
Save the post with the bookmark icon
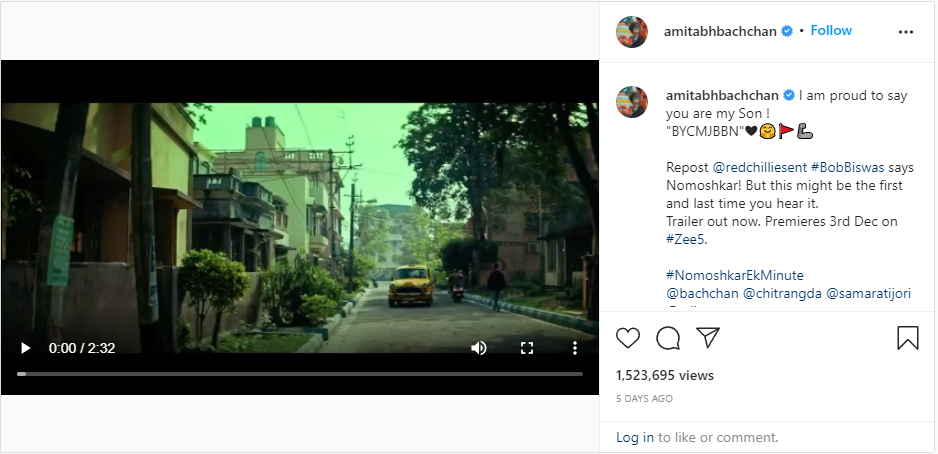click(907, 338)
